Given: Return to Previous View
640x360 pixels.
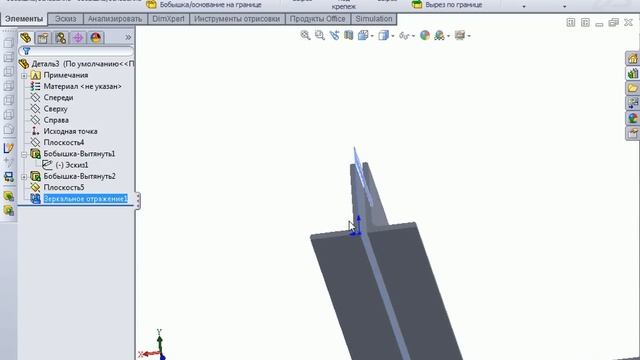Looking at the screenshot, I should [x=334, y=36].
